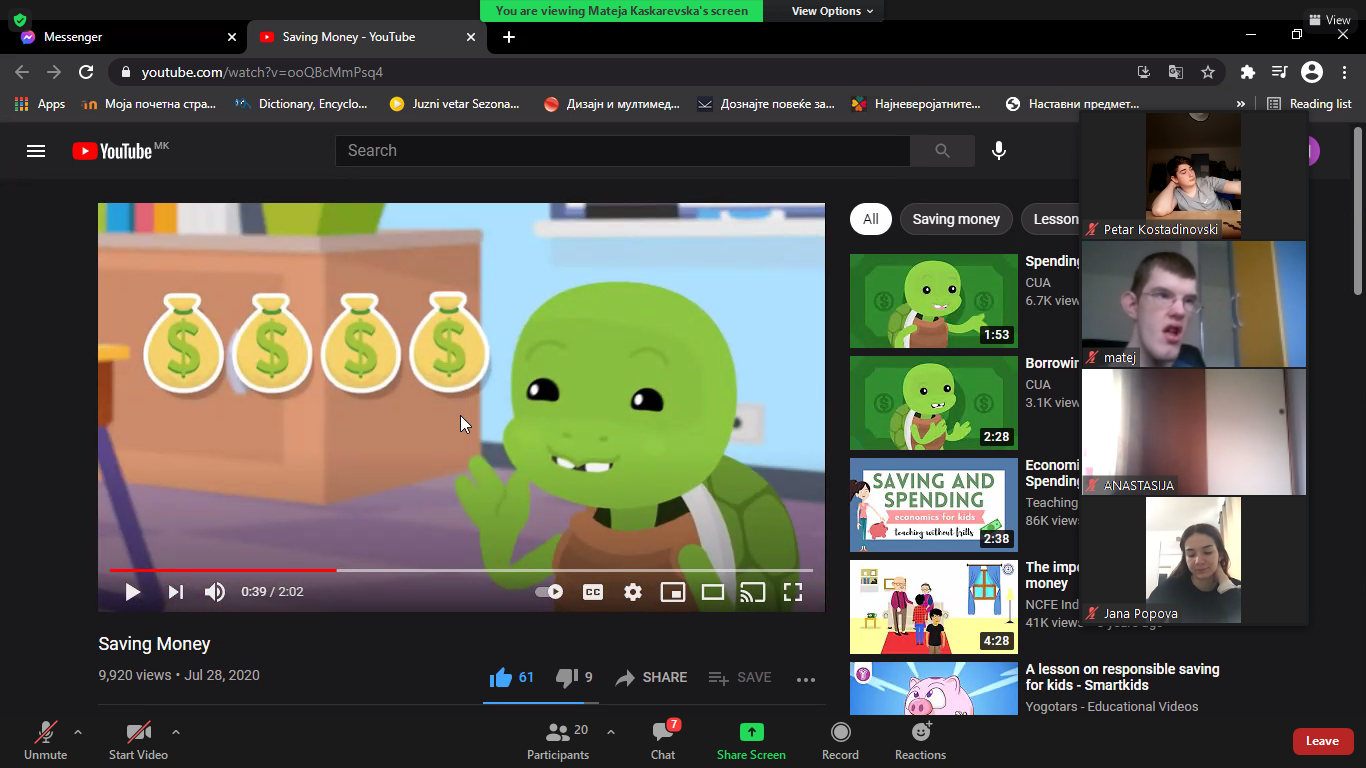Click the YouTube play button

click(x=132, y=592)
